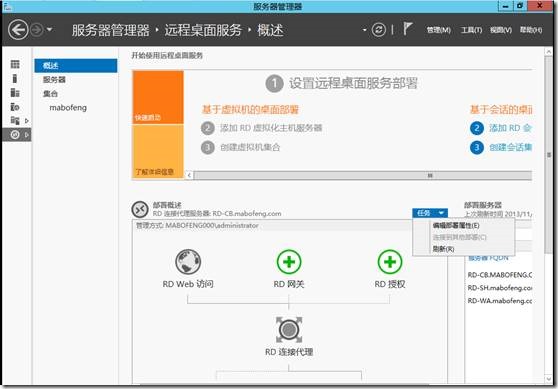The width and height of the screenshot is (558, 389).
Task: Select server RD-CB.MABOFENG row
Action: (500, 275)
